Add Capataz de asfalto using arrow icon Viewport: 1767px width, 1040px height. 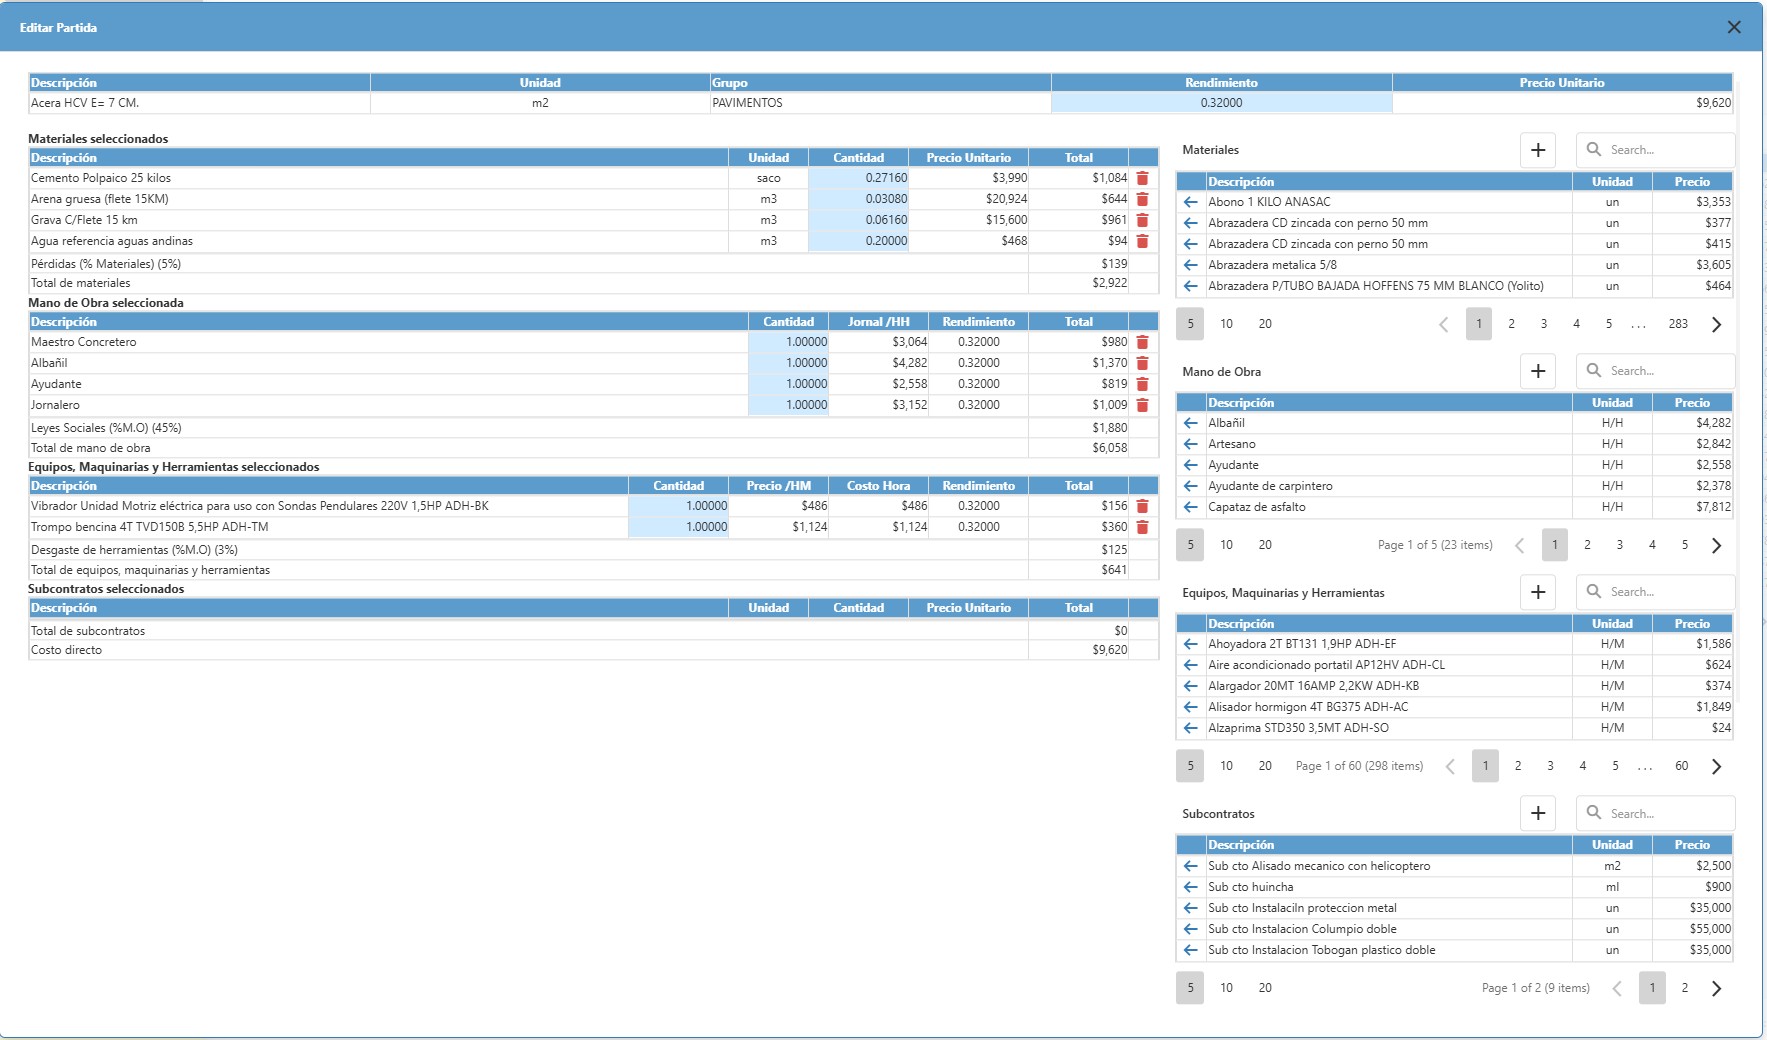pos(1190,507)
